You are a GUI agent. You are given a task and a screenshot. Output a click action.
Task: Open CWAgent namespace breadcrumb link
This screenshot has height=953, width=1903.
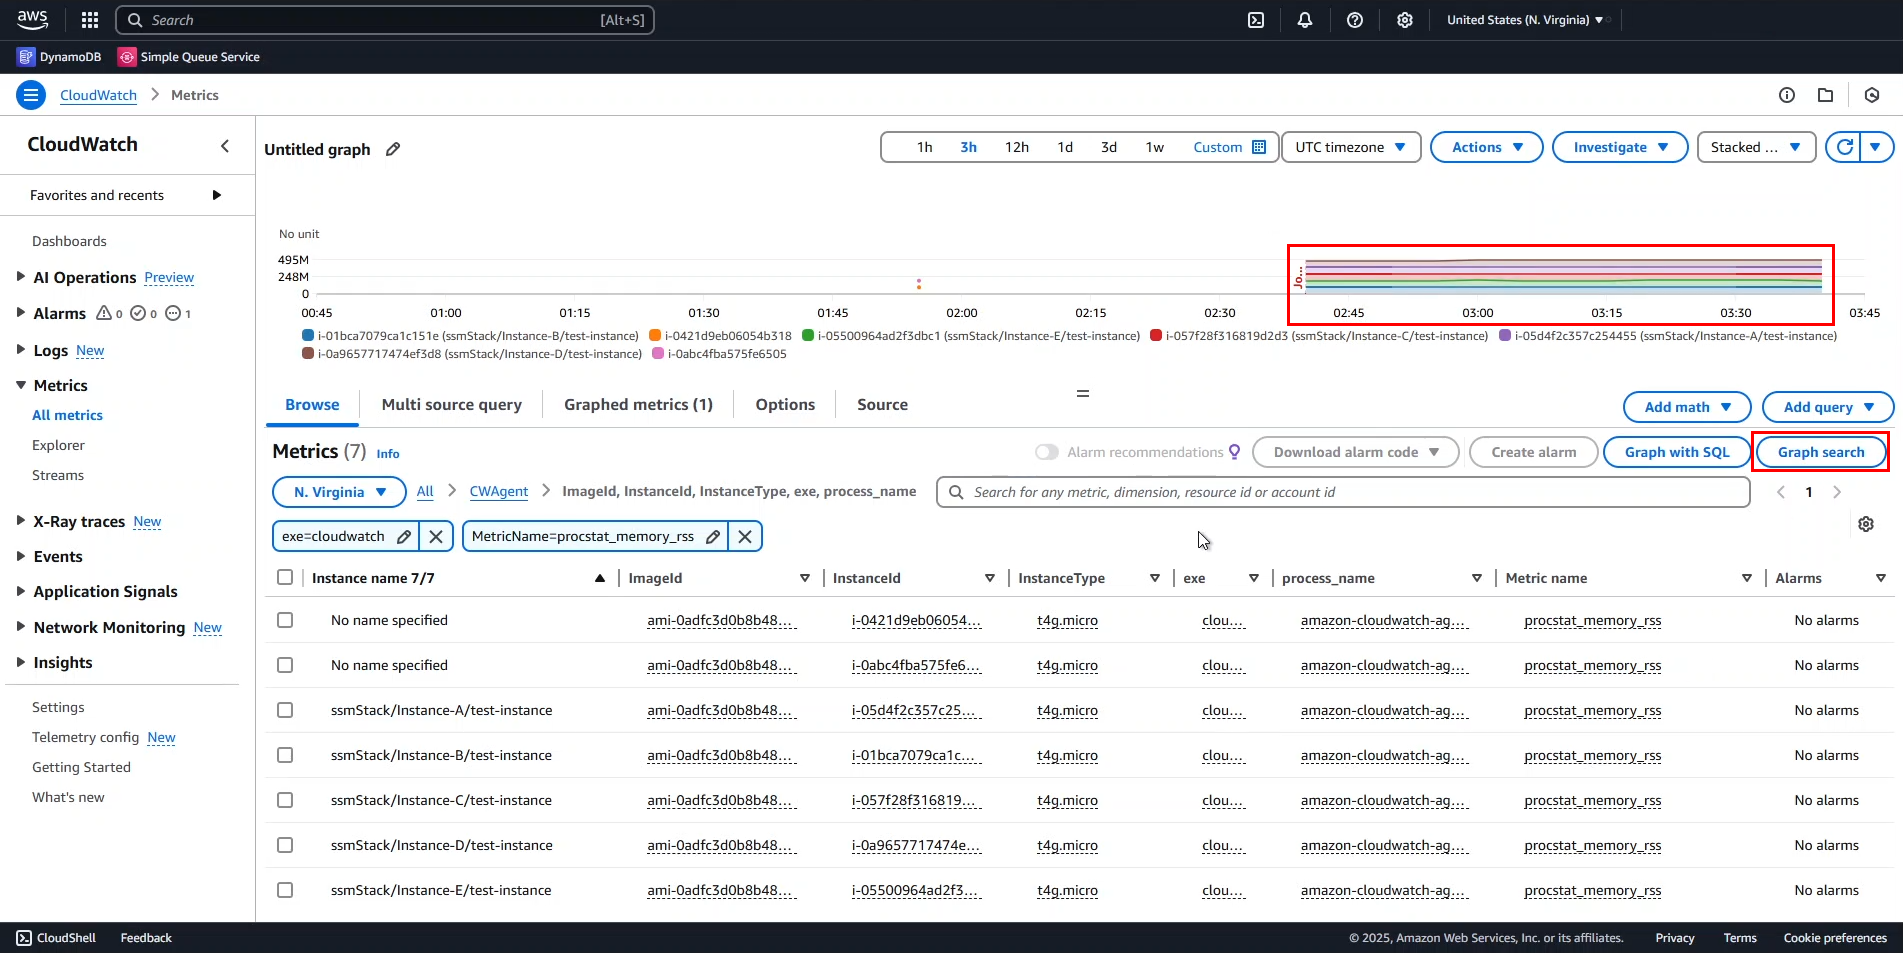pyautogui.click(x=498, y=491)
